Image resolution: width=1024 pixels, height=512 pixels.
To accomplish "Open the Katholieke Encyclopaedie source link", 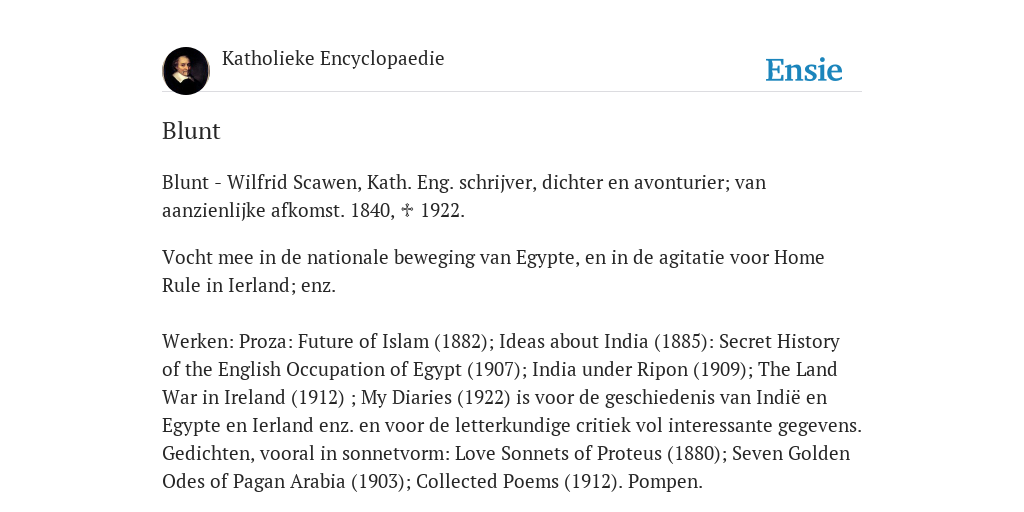I will 333,59.
